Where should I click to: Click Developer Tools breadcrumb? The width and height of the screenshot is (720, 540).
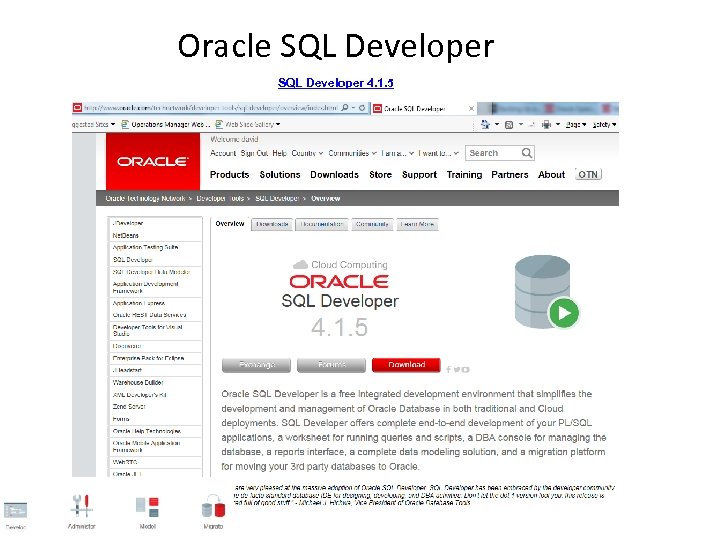(x=220, y=198)
